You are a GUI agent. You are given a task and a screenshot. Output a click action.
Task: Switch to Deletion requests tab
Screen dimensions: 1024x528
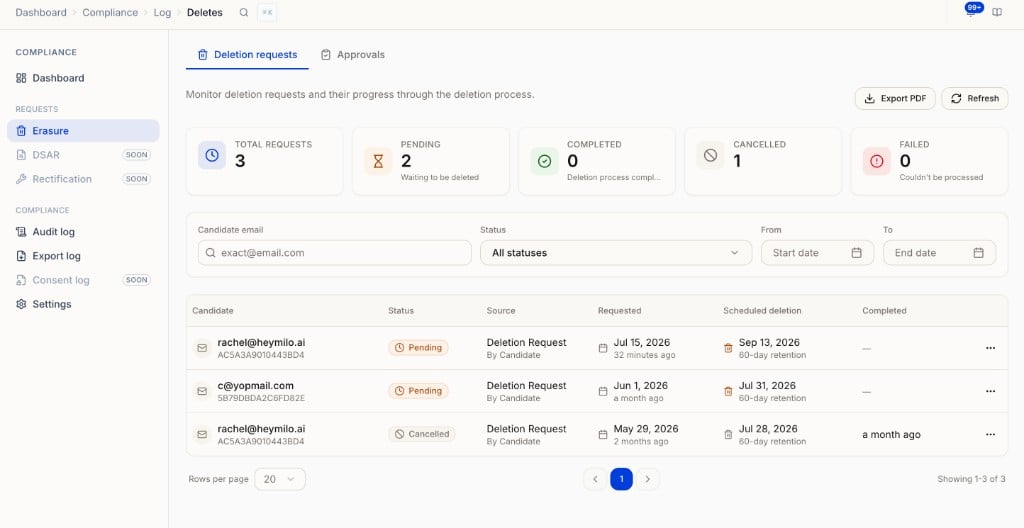click(247, 55)
